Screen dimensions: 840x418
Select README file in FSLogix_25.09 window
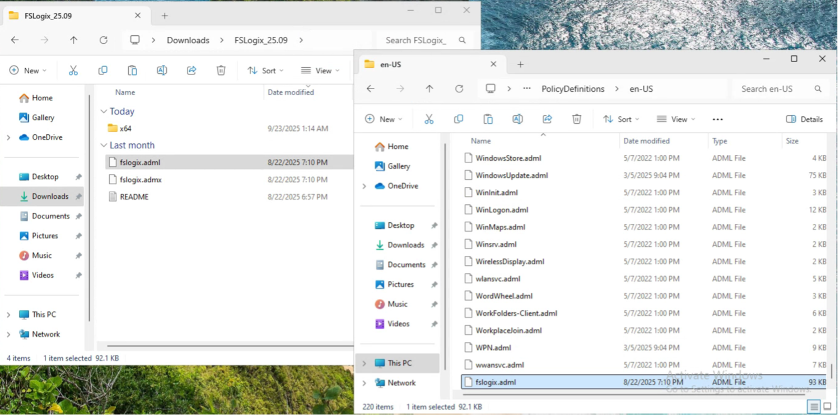click(x=134, y=197)
